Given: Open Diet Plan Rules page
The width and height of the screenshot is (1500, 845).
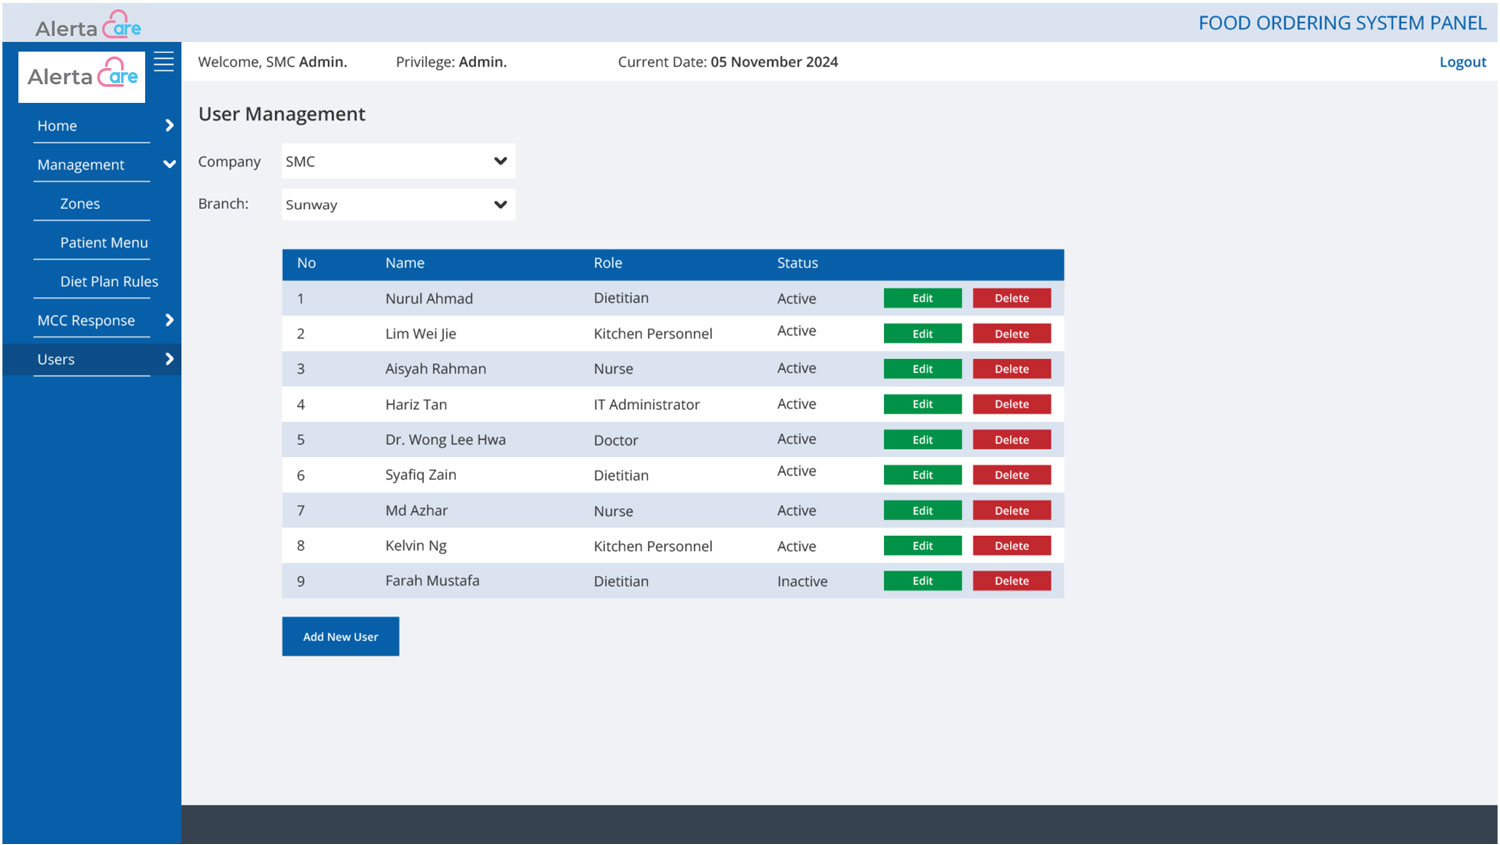Looking at the screenshot, I should [109, 282].
